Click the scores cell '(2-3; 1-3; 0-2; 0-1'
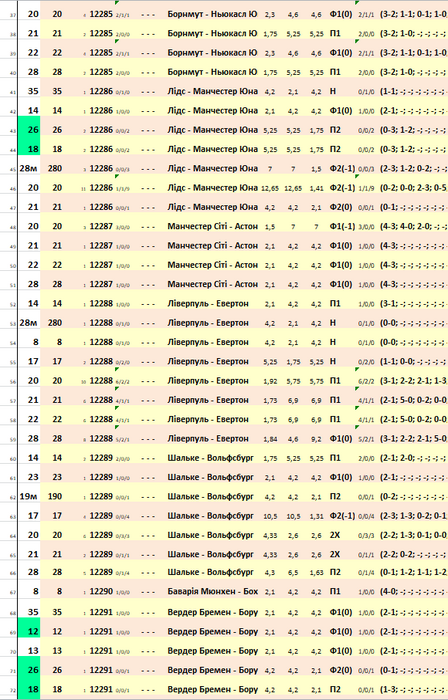 pos(414,516)
